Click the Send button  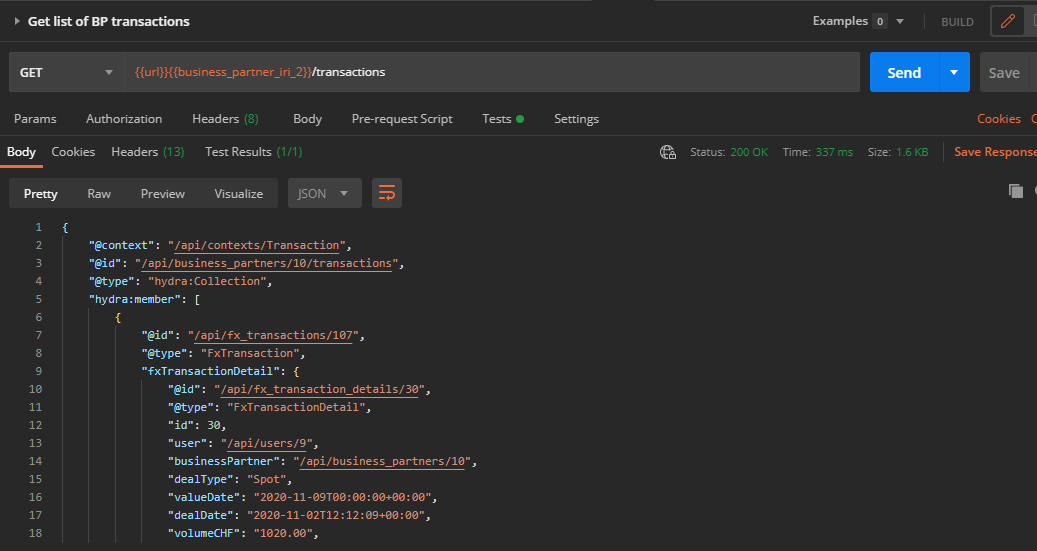tap(904, 72)
